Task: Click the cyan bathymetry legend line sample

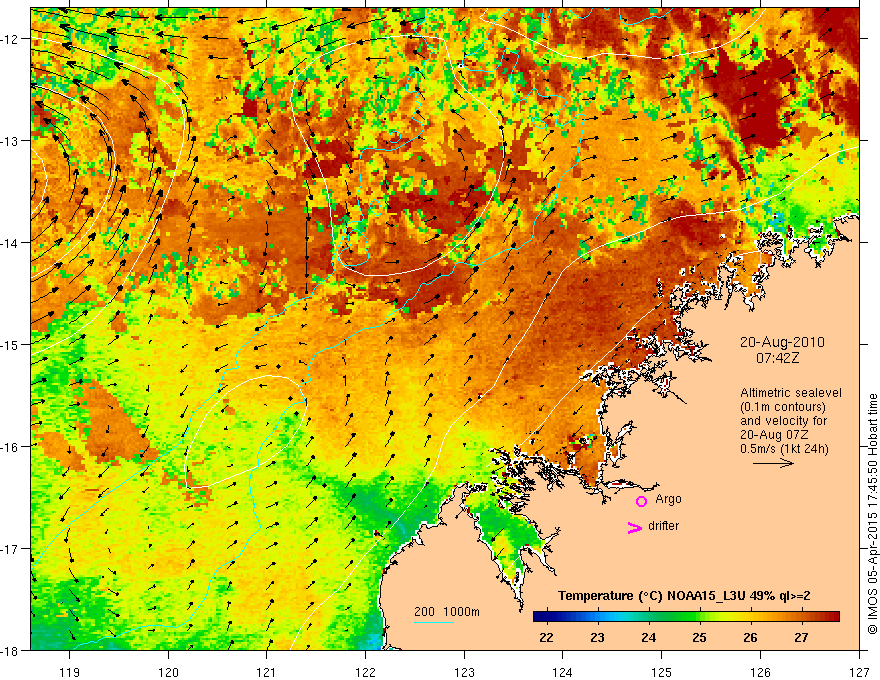Action: click(x=434, y=622)
